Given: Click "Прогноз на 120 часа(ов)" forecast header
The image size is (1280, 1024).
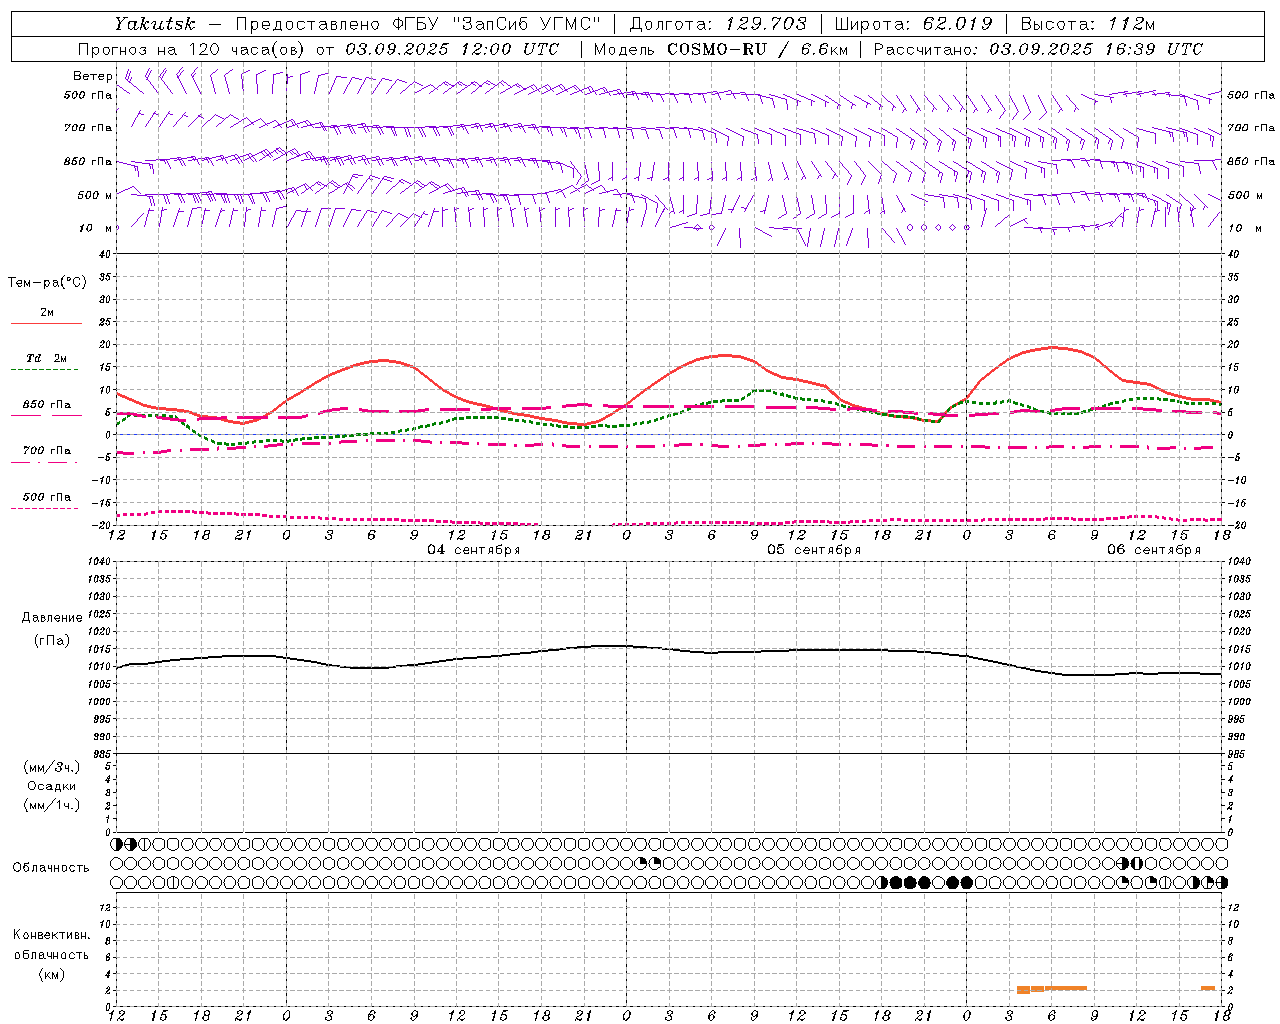Looking at the screenshot, I should (x=192, y=49).
